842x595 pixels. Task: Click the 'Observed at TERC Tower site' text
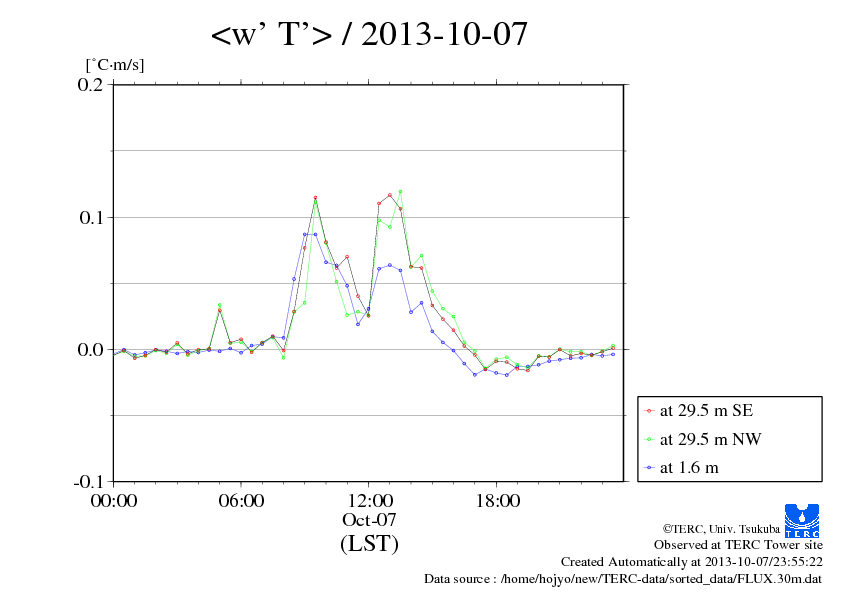coord(738,545)
